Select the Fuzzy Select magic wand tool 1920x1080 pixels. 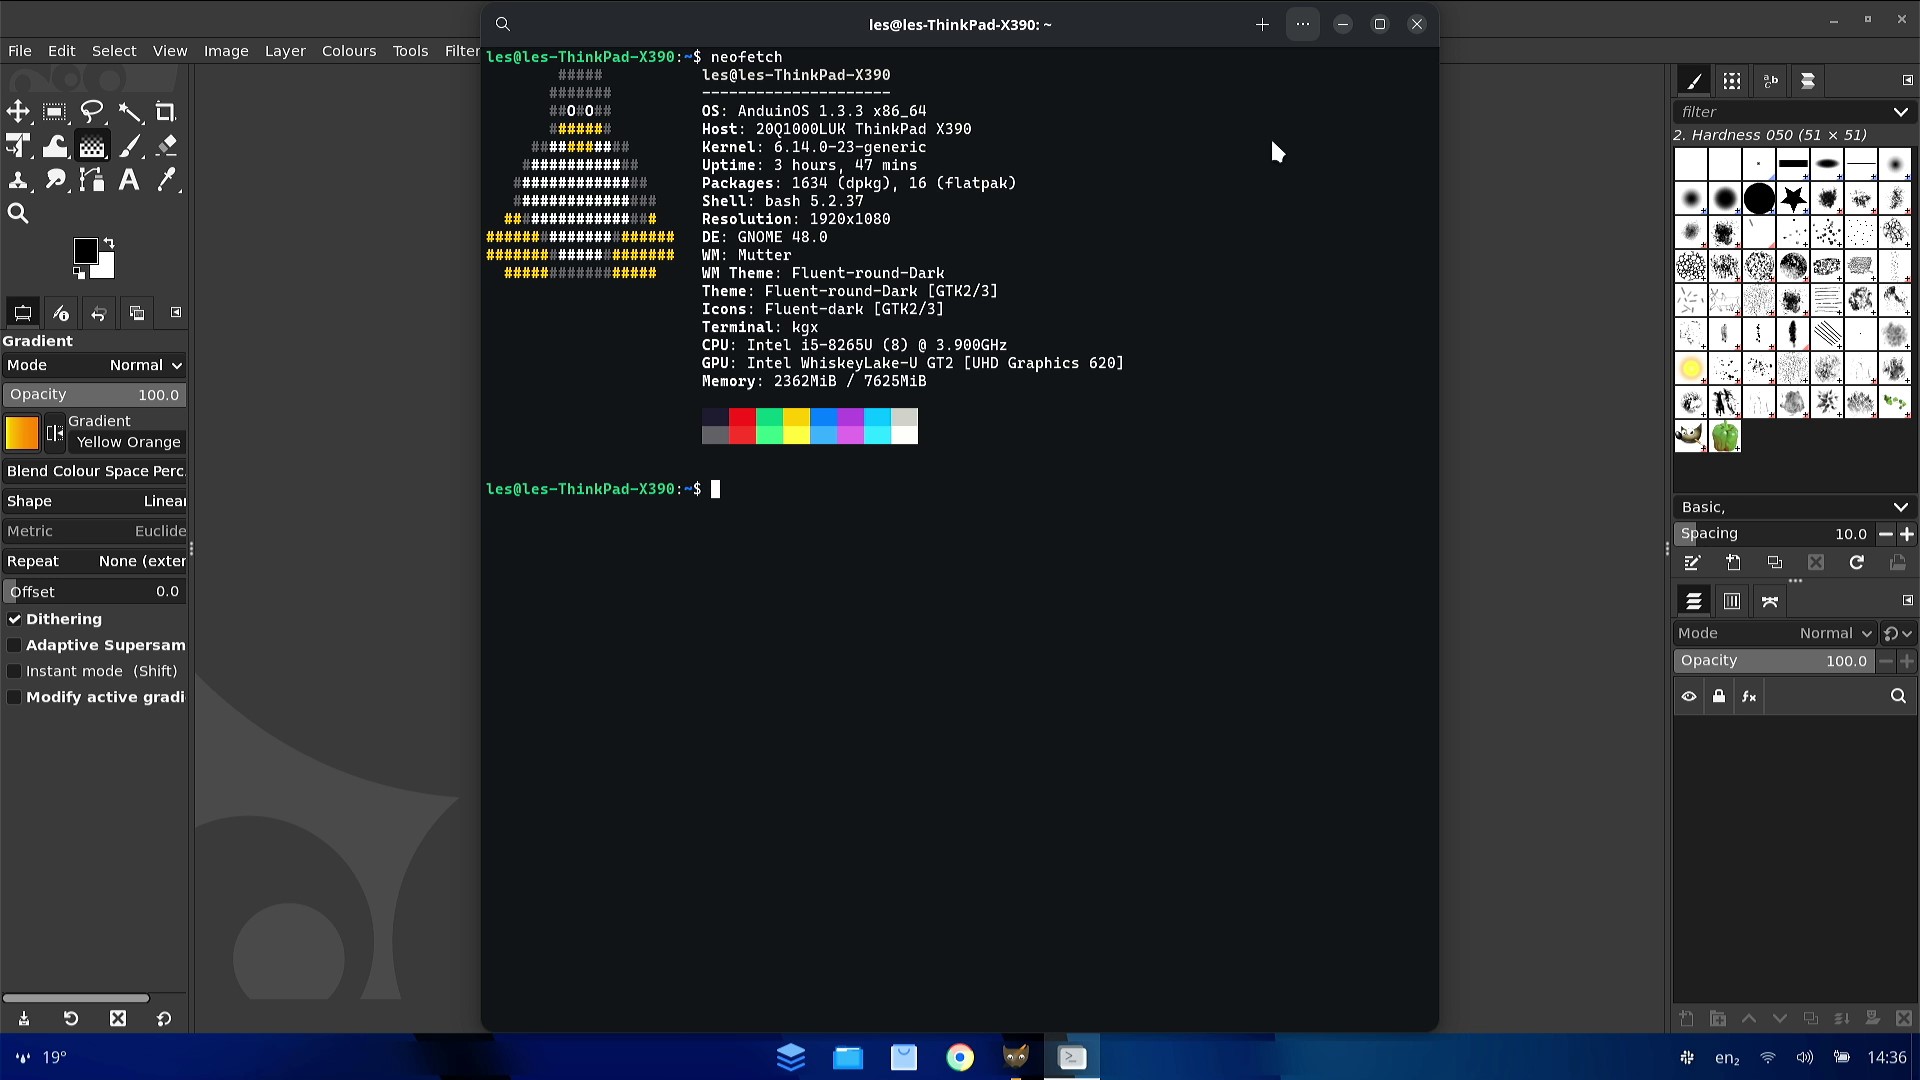(129, 112)
